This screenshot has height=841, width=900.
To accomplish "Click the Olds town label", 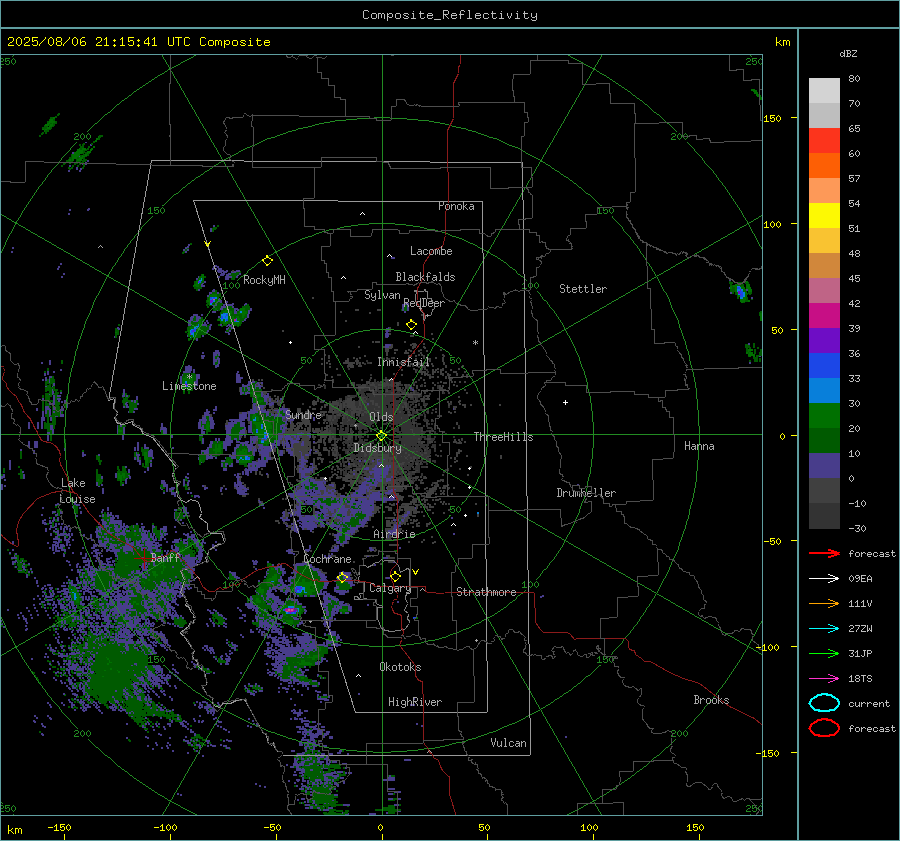I will click(x=381, y=417).
